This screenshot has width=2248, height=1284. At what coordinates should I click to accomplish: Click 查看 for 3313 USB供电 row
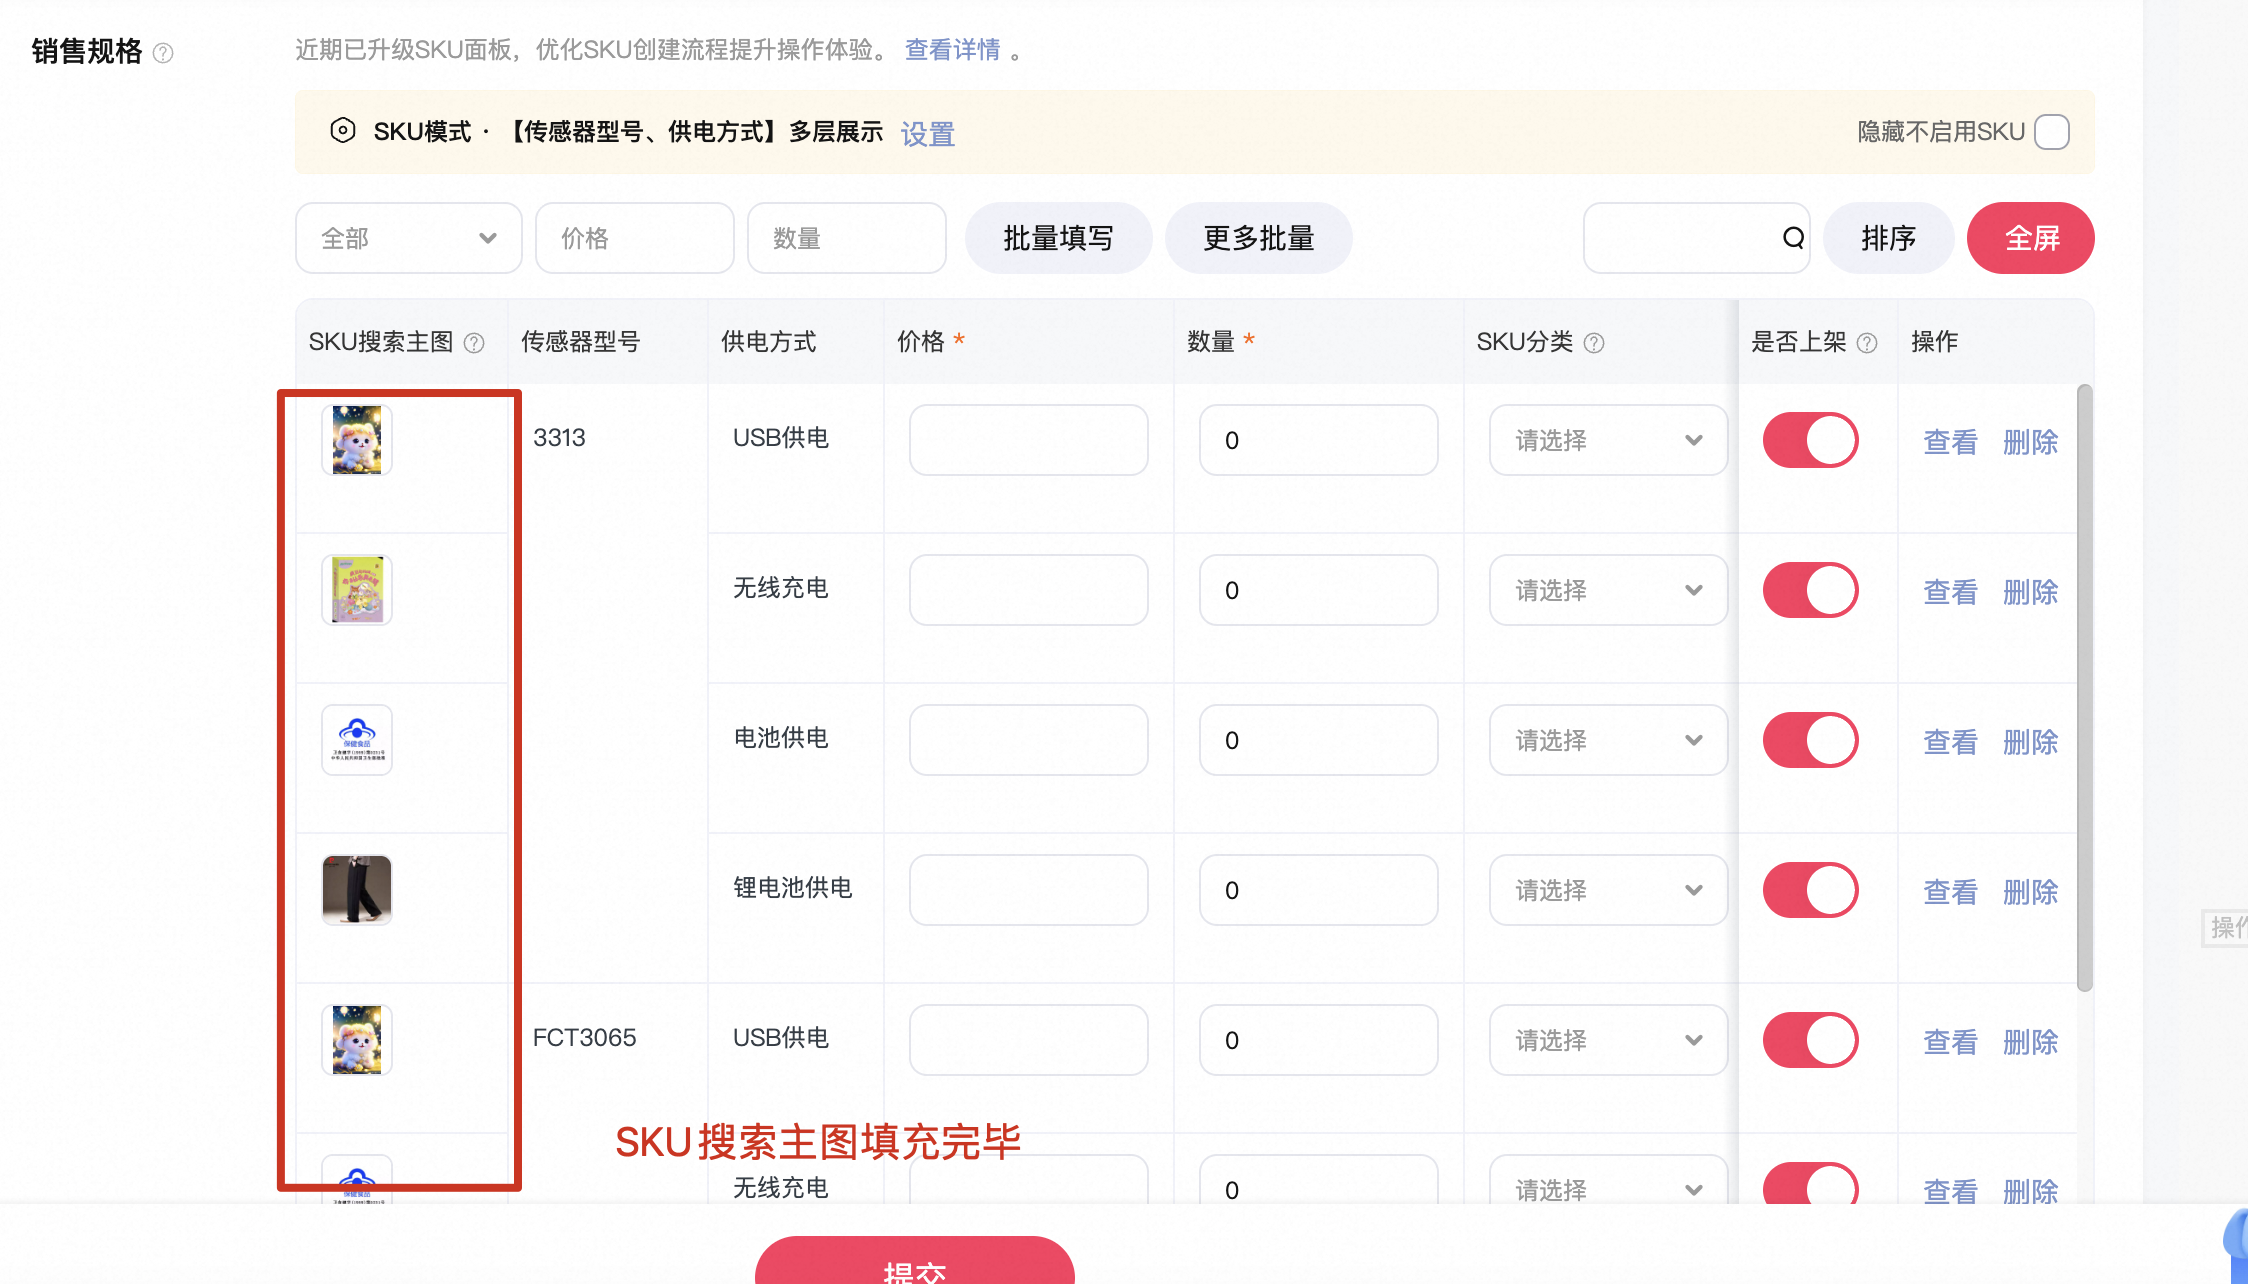[1951, 442]
